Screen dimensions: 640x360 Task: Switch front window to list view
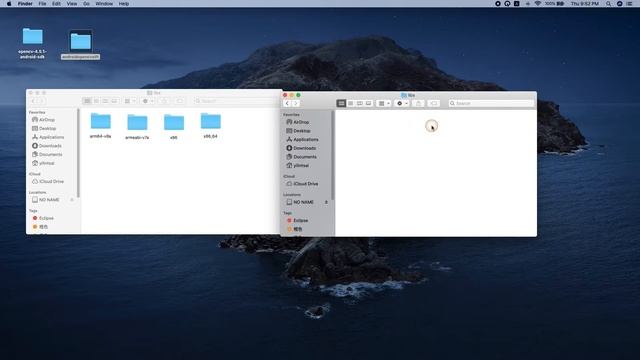(x=350, y=103)
